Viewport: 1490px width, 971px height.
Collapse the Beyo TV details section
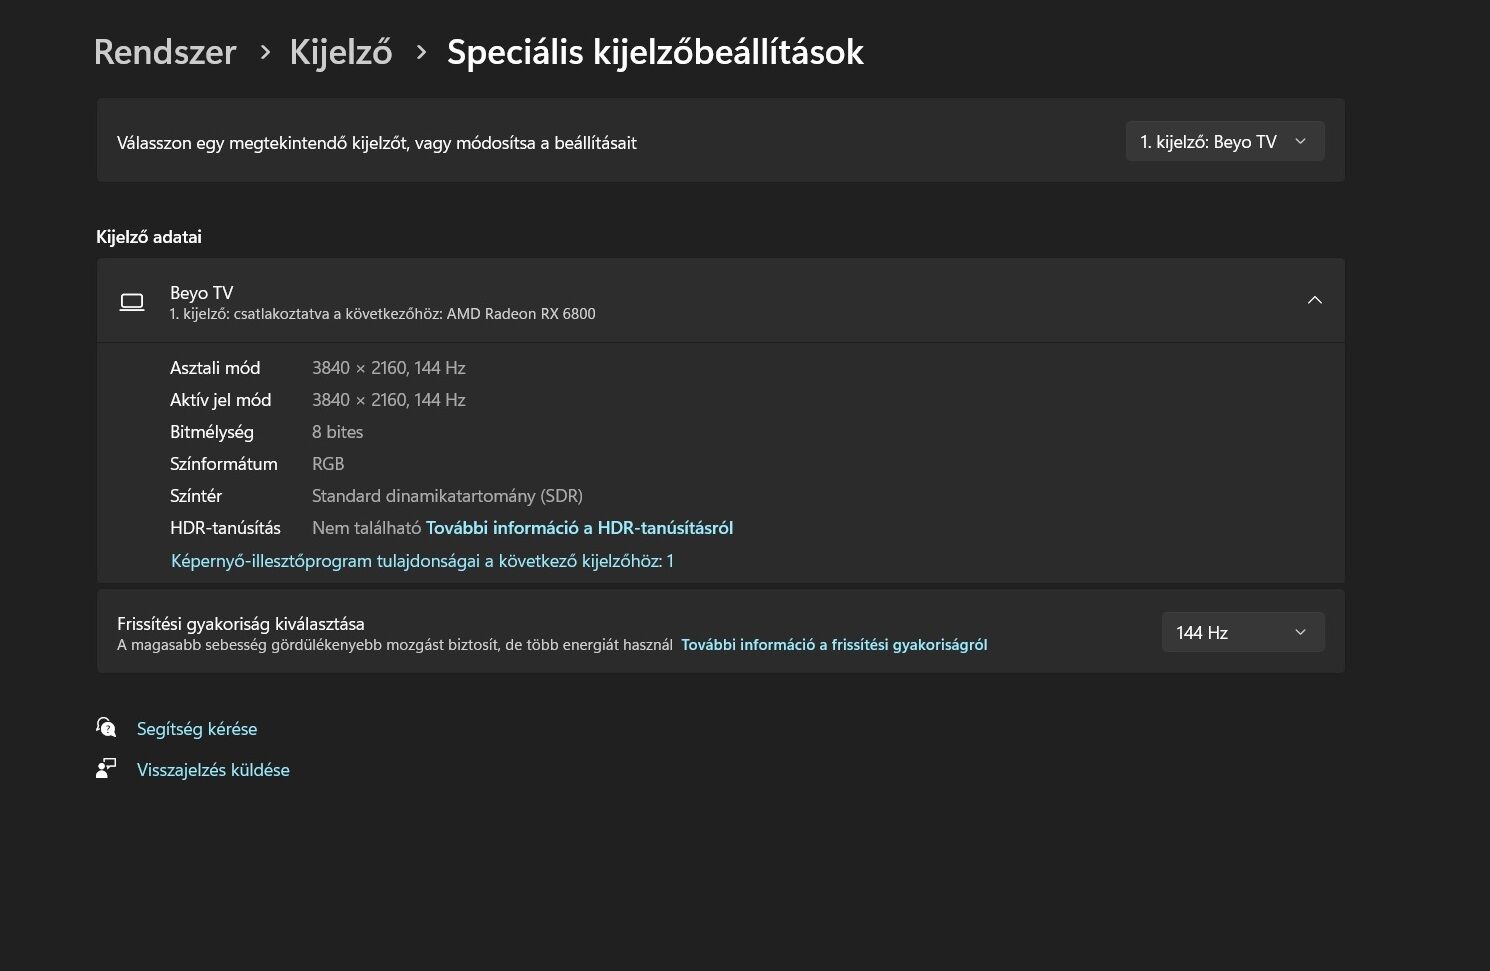pyautogui.click(x=1314, y=300)
